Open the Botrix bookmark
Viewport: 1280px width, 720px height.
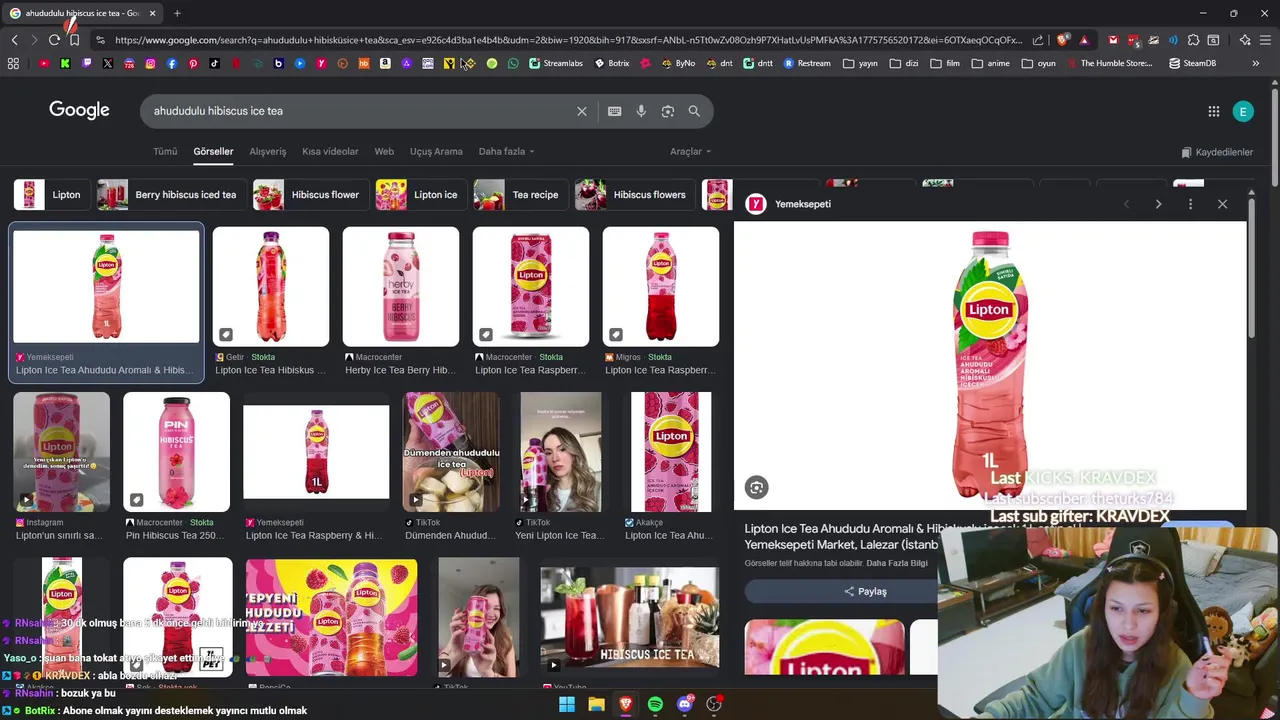[612, 63]
